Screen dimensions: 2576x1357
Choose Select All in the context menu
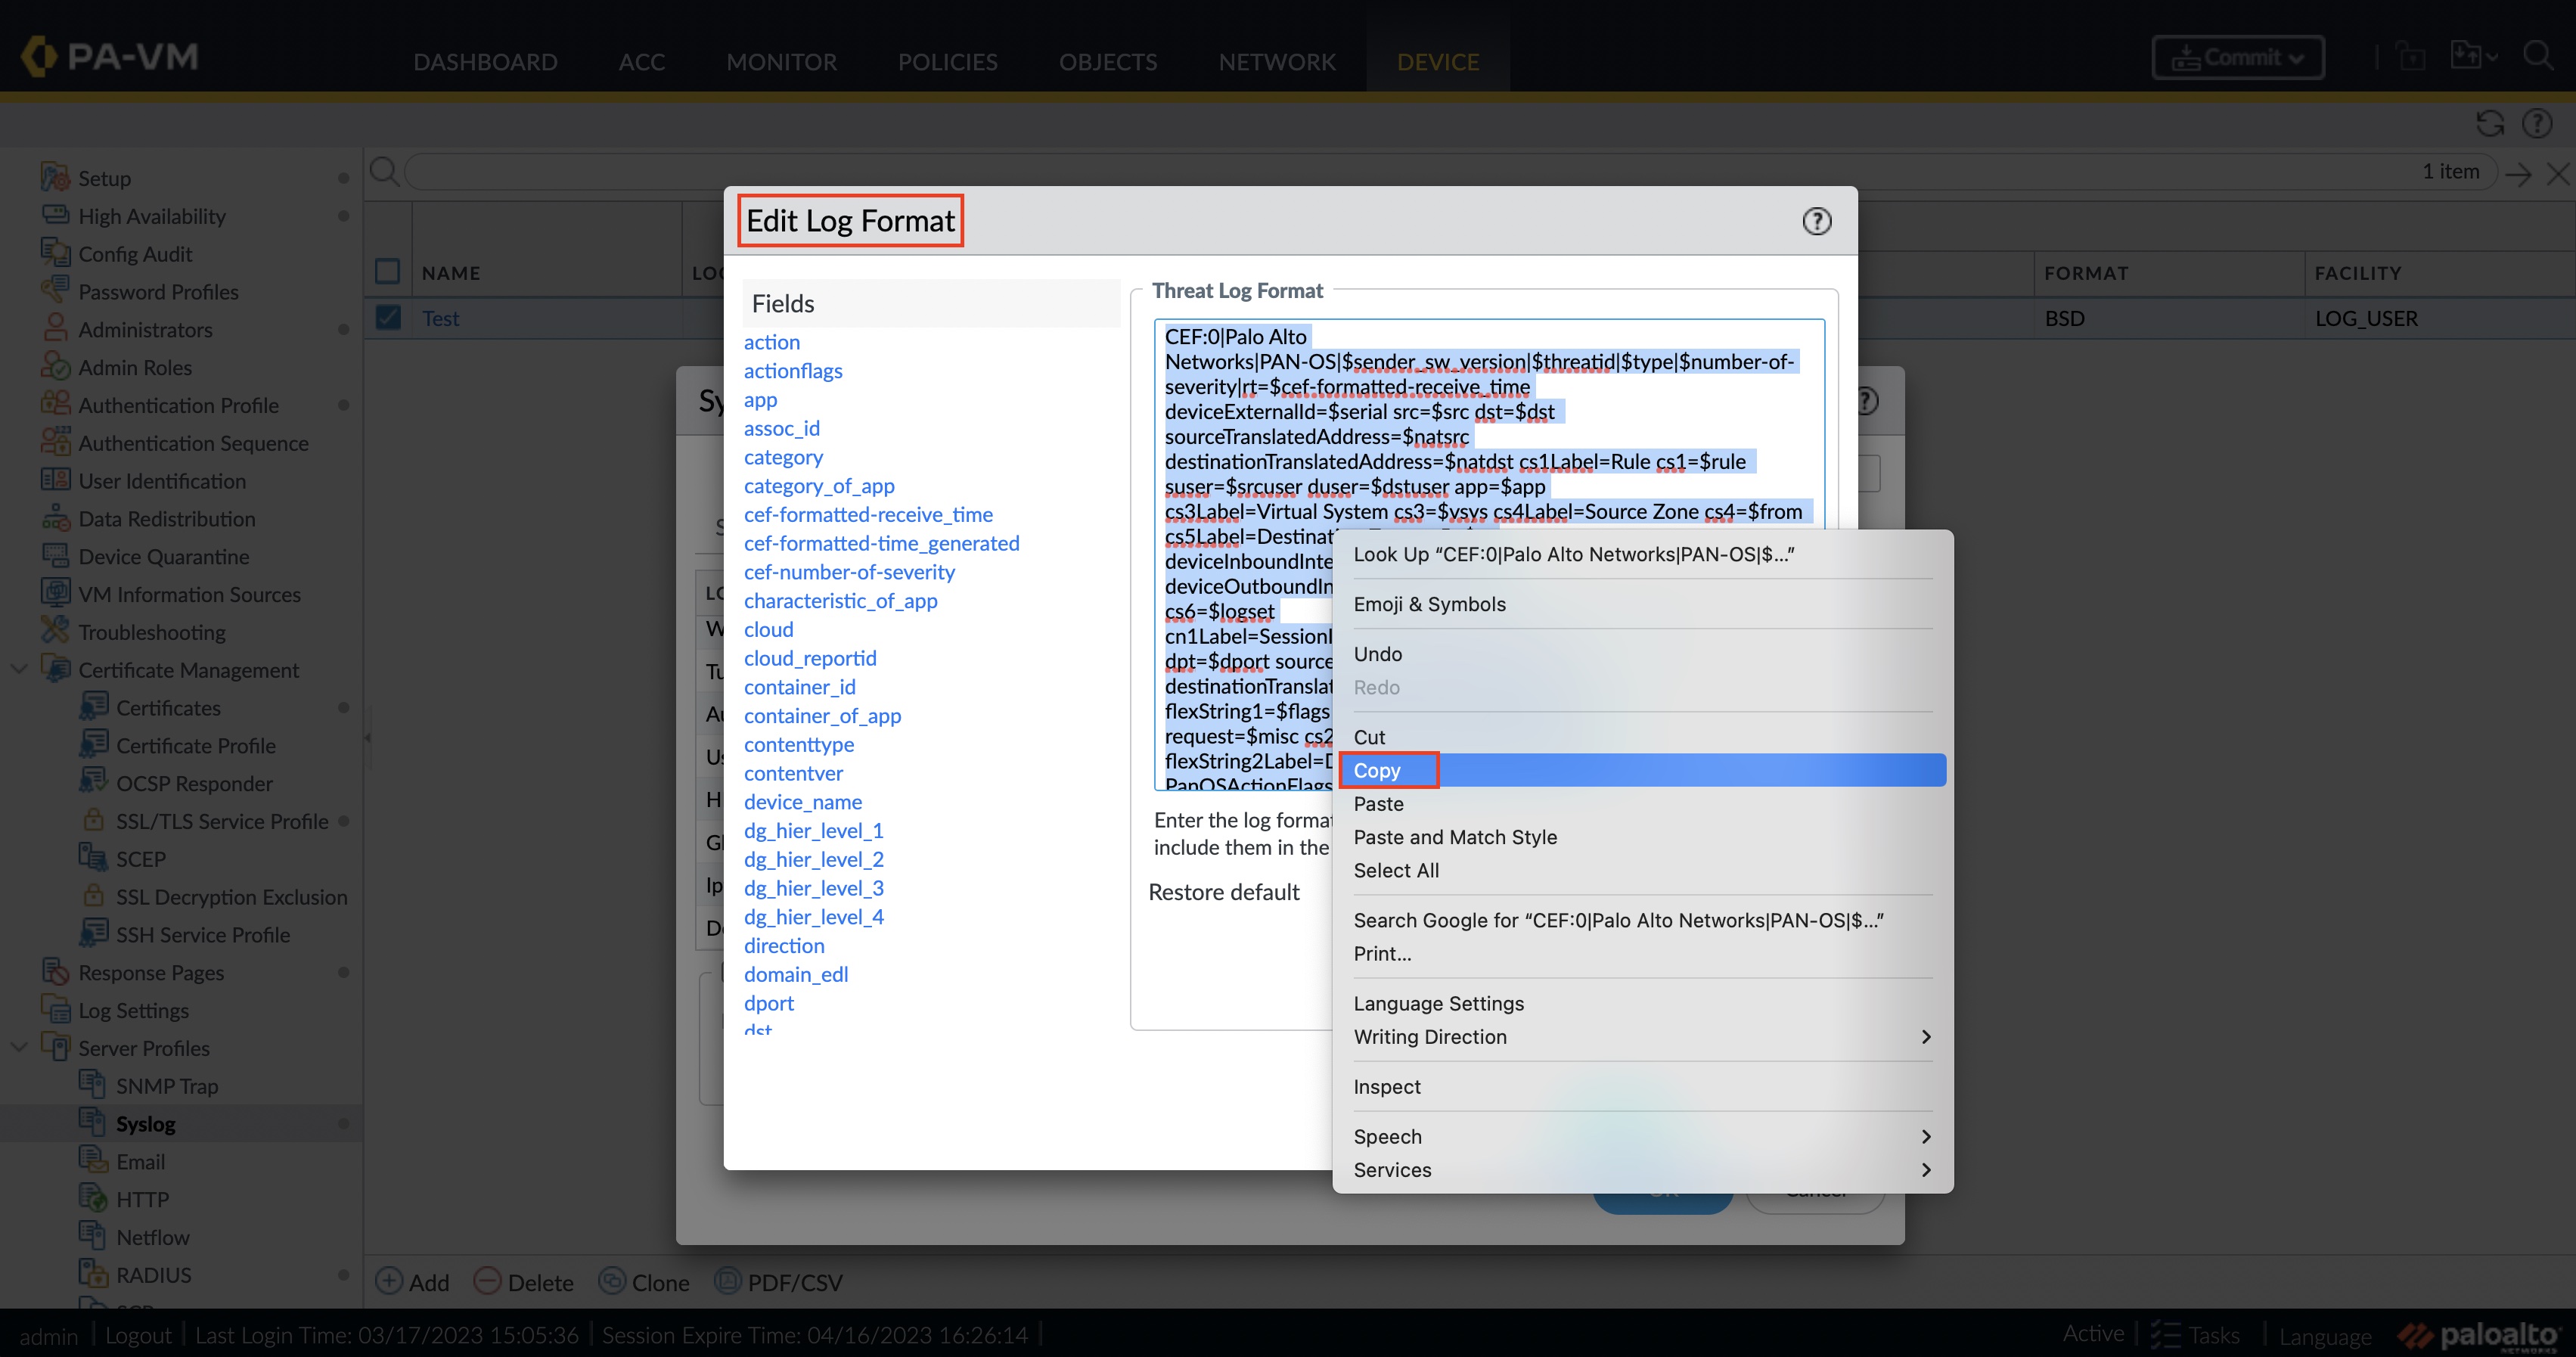tap(1396, 870)
